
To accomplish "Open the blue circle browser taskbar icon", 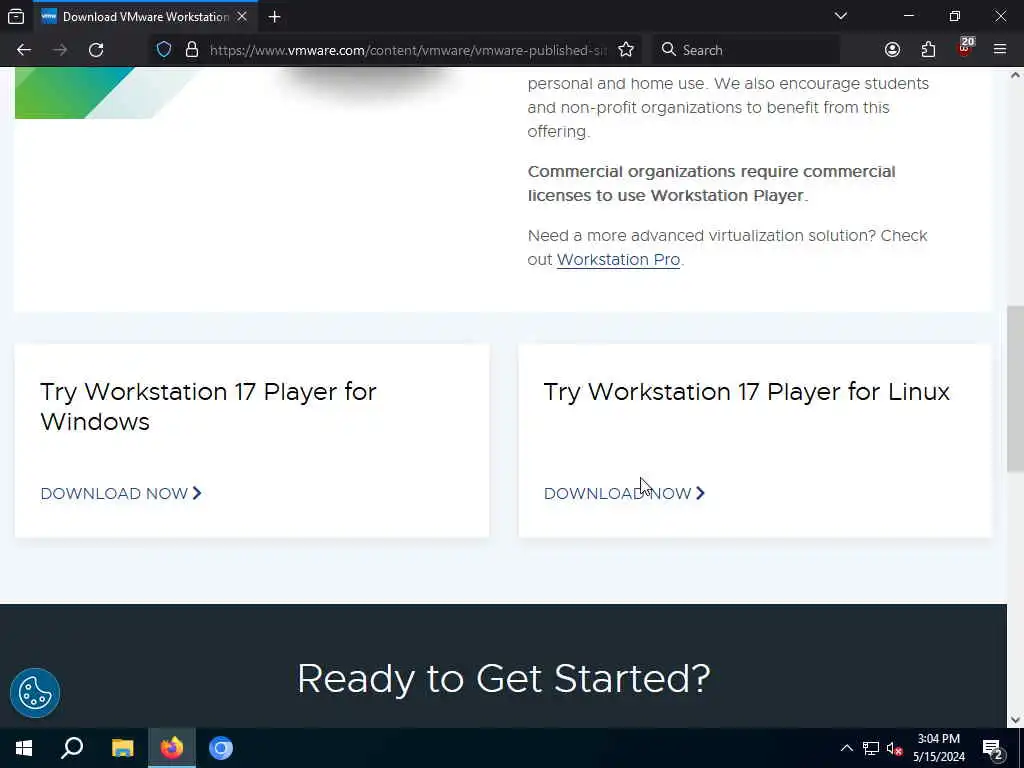I will (x=221, y=748).
